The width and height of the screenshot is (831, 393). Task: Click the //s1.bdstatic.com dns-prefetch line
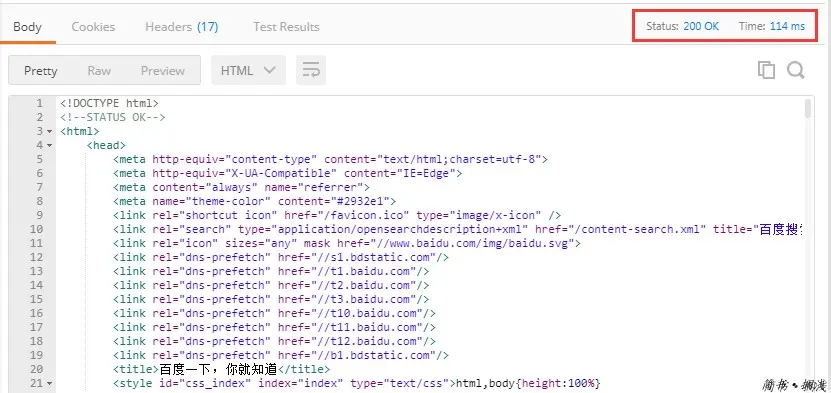[x=281, y=257]
